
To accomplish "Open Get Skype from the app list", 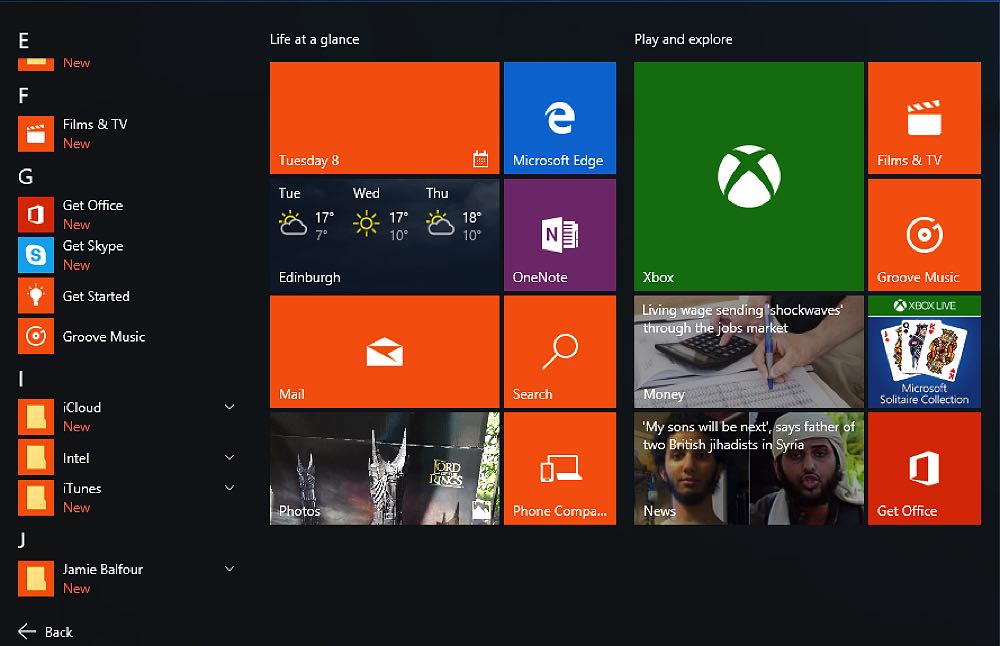I will click(x=90, y=255).
